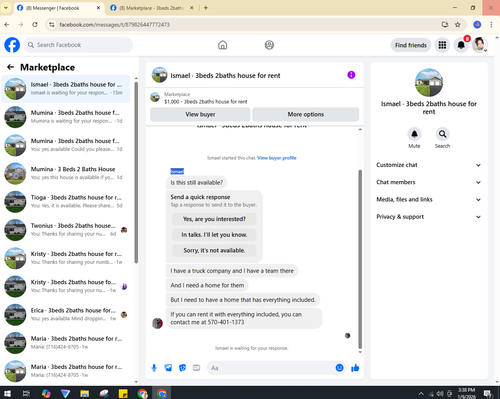Open Tioga 3beds 2baths conversation

(x=66, y=202)
